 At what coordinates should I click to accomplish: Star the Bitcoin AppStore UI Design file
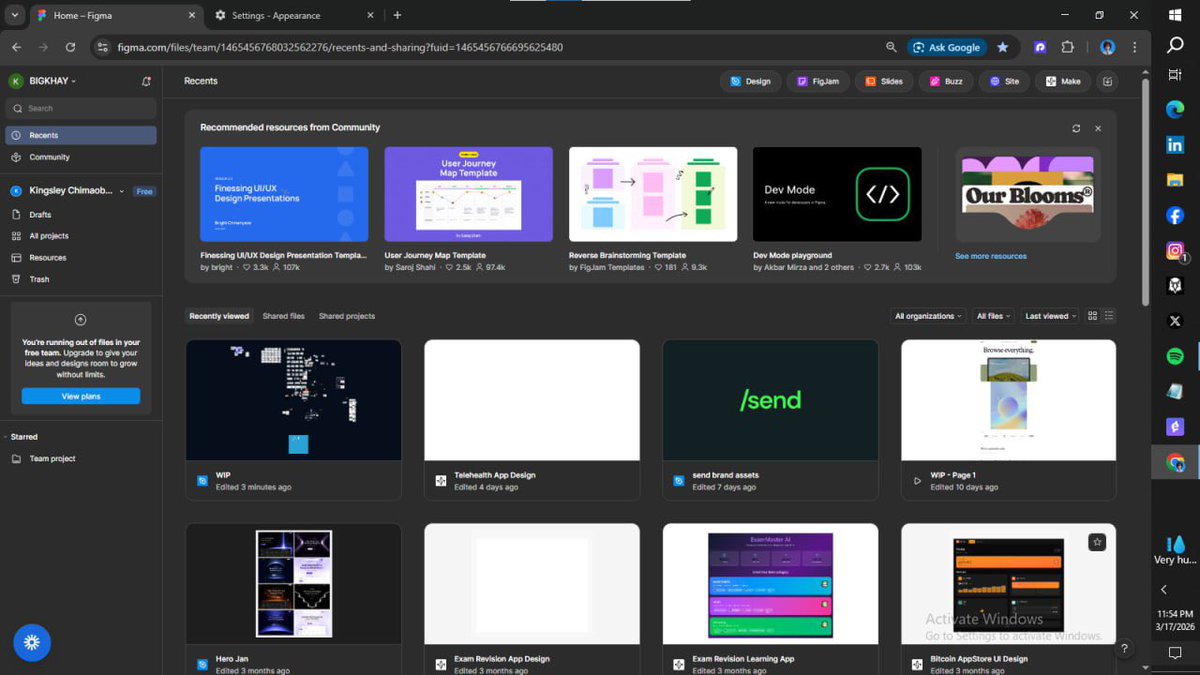[1097, 542]
